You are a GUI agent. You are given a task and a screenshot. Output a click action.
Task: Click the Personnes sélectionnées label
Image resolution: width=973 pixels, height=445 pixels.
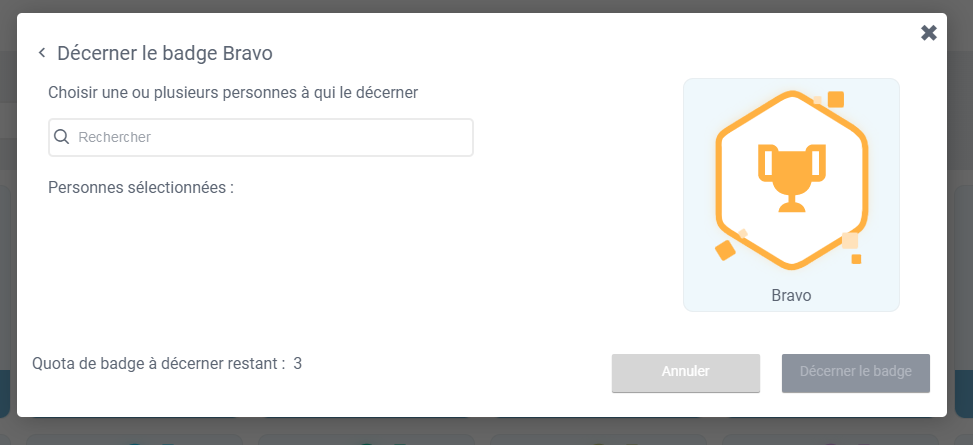tap(141, 187)
